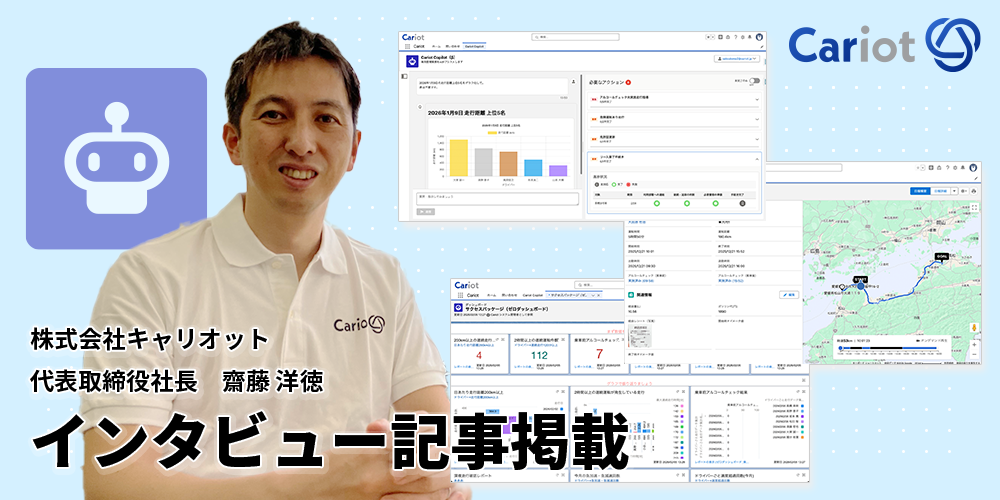The height and width of the screenshot is (500, 1000).
Task: Click search field in Copilot window header
Action: [x=575, y=37]
